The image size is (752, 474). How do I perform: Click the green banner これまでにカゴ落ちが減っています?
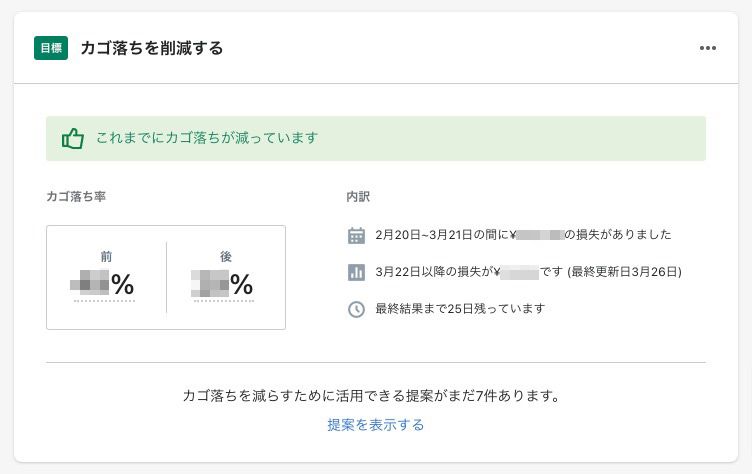coord(207,138)
